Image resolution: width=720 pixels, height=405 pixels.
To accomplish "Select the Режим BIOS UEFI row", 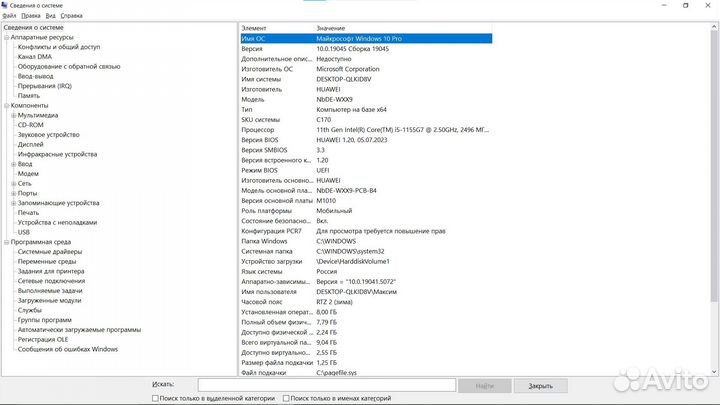I will tap(366, 170).
